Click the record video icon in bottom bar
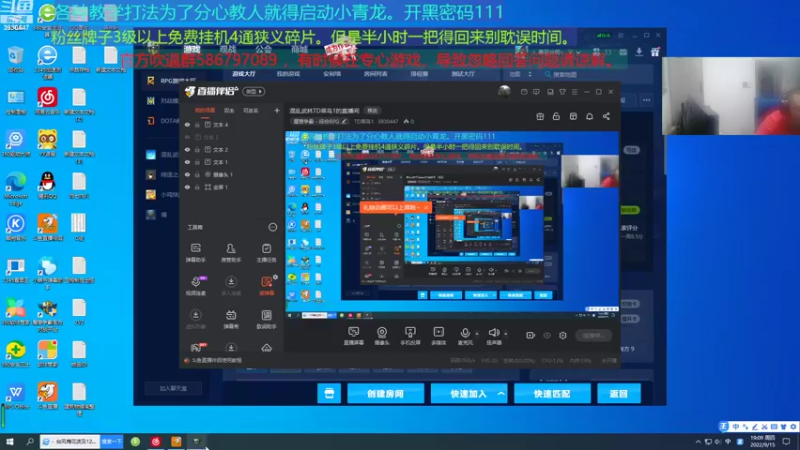Viewport: 800px width, 450px height. [x=531, y=335]
